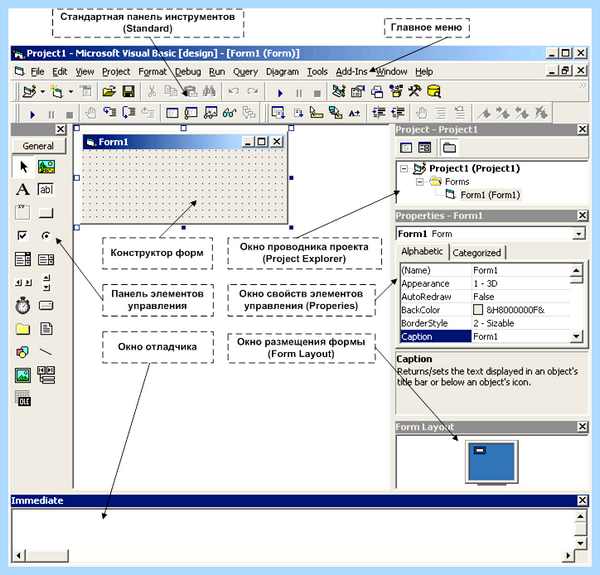The width and height of the screenshot is (600, 575).
Task: Select the CommandButton control tool
Action: pos(46,213)
